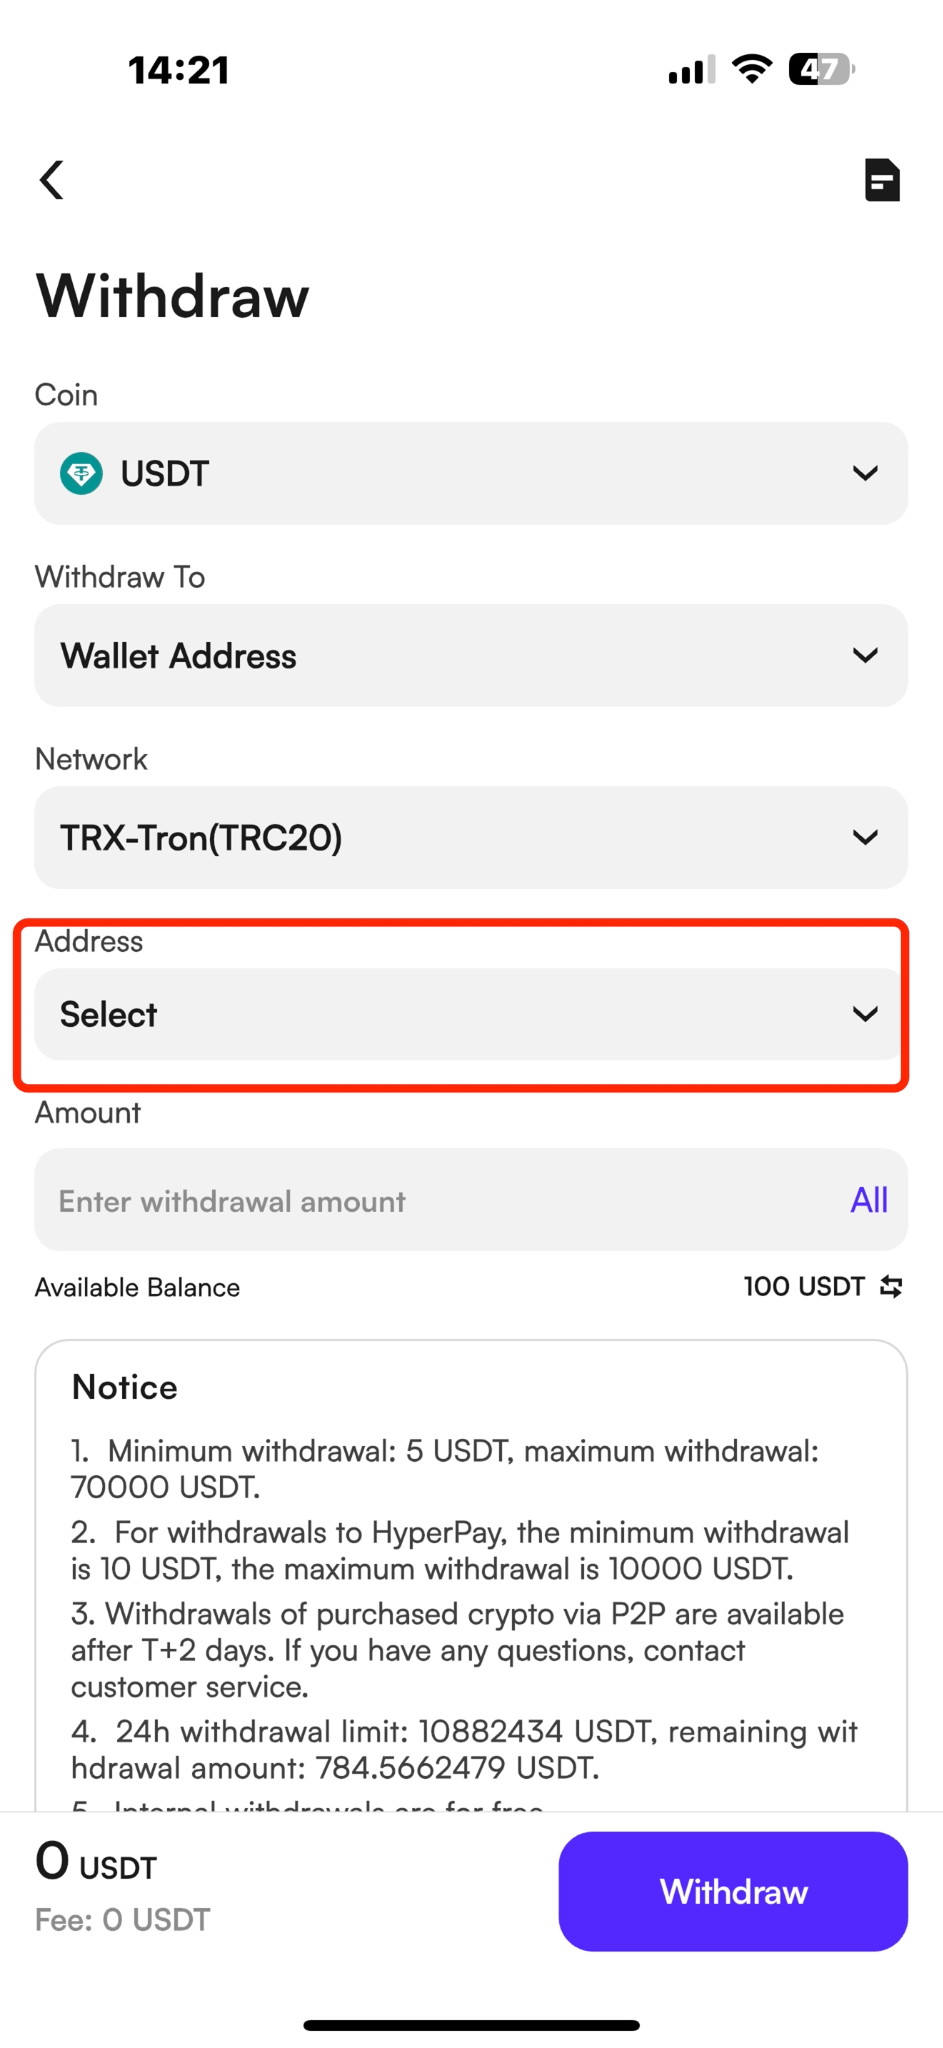
Task: Tap the All amount link
Action: 869,1200
